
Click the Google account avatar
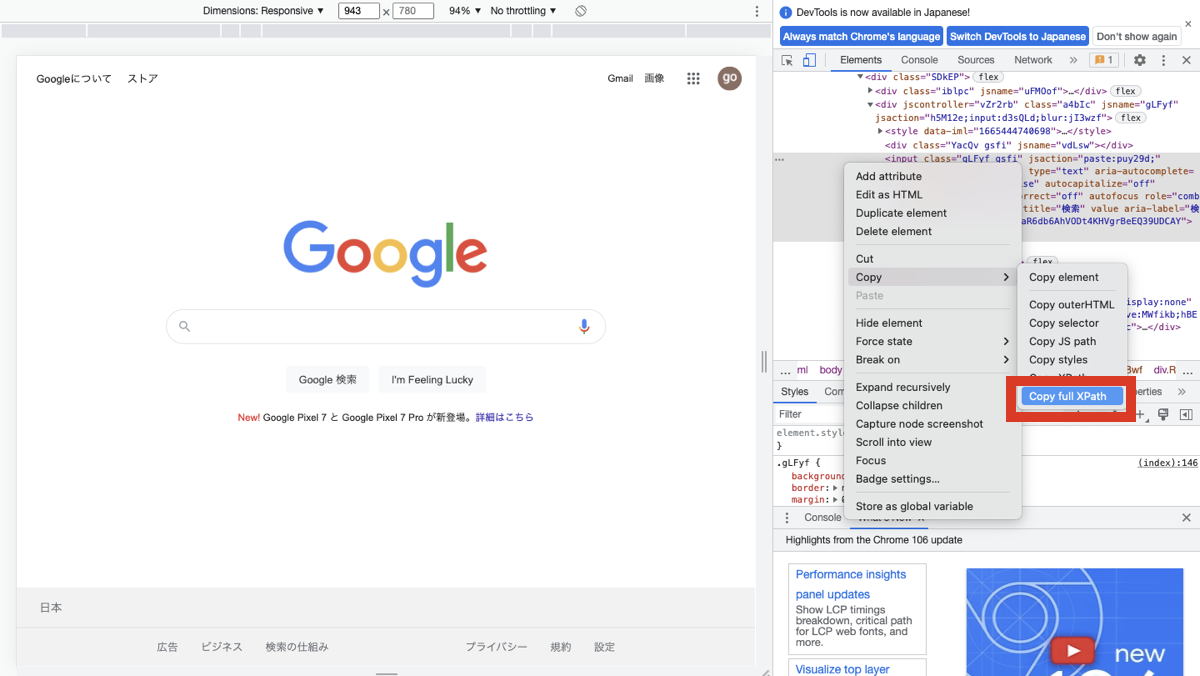point(730,78)
